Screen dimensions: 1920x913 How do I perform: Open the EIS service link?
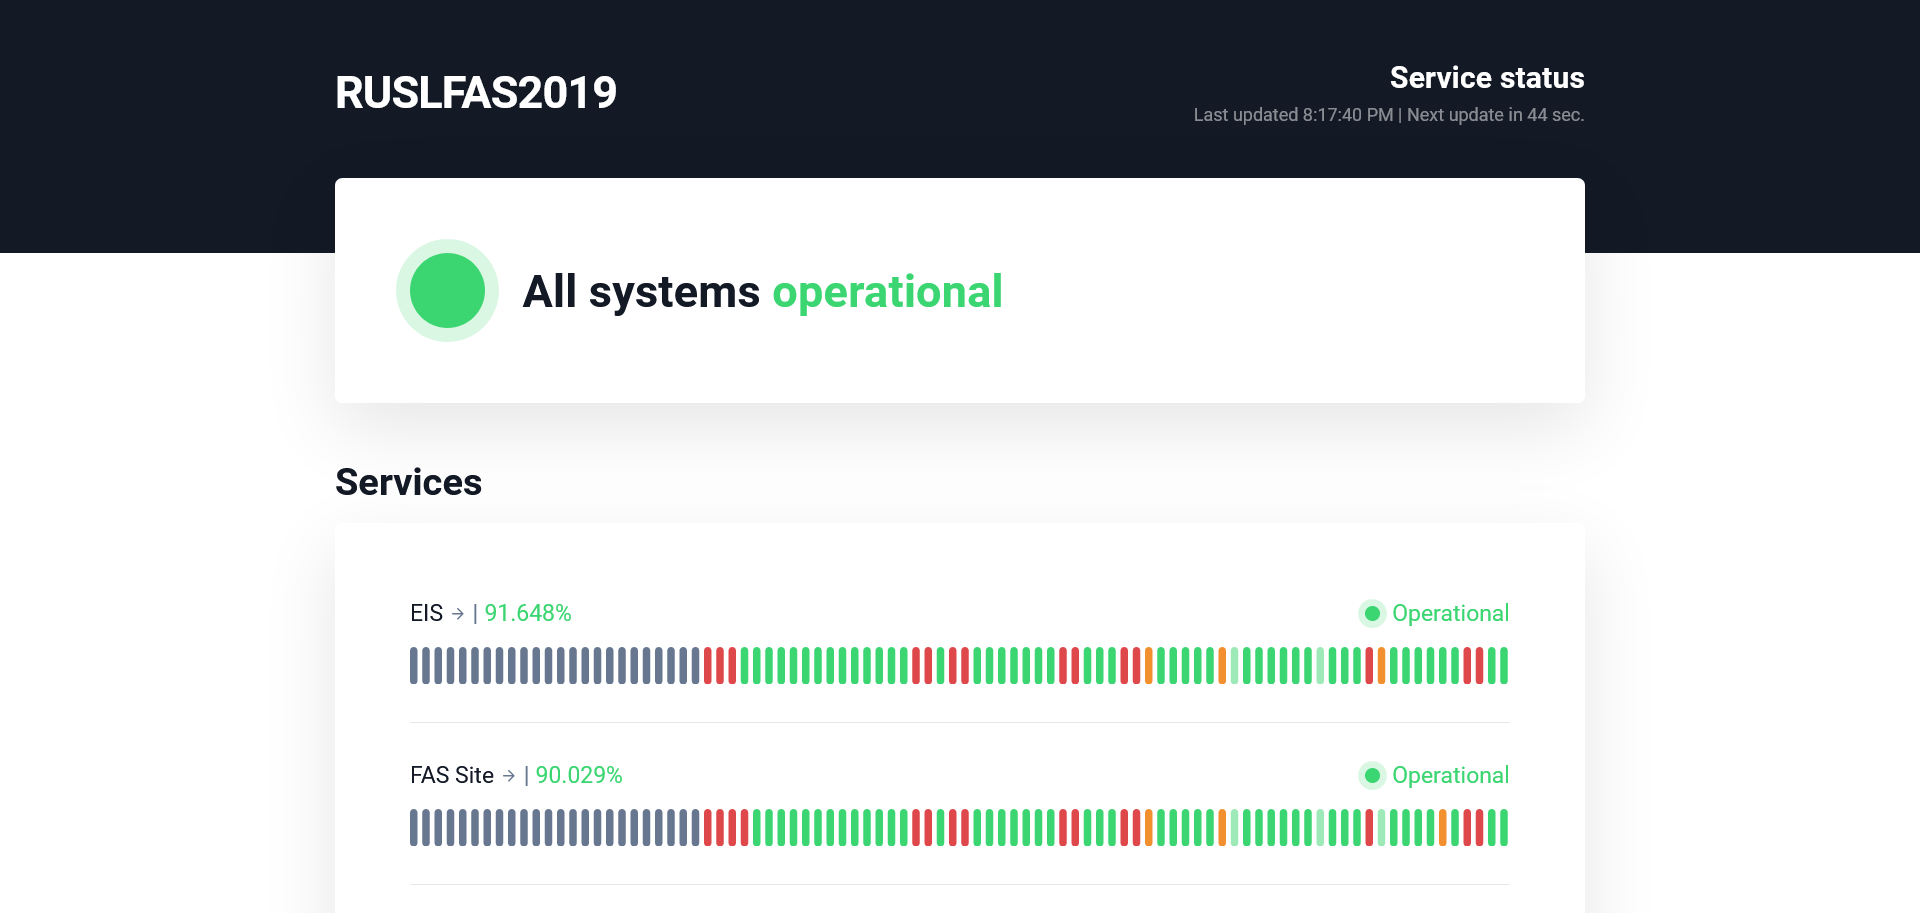click(x=426, y=614)
